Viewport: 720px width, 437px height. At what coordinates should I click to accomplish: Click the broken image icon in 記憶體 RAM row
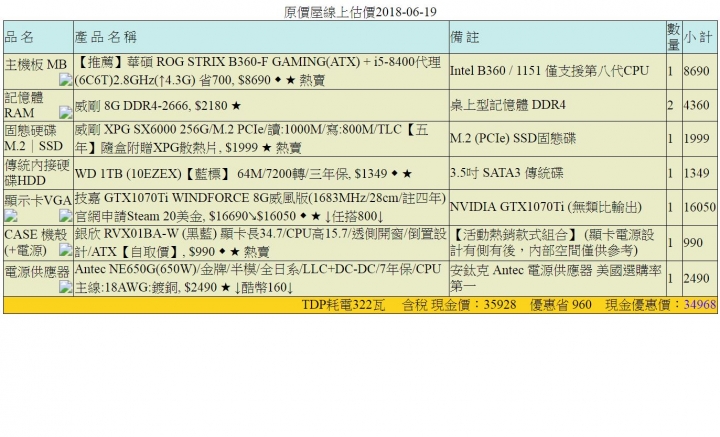pos(65,112)
